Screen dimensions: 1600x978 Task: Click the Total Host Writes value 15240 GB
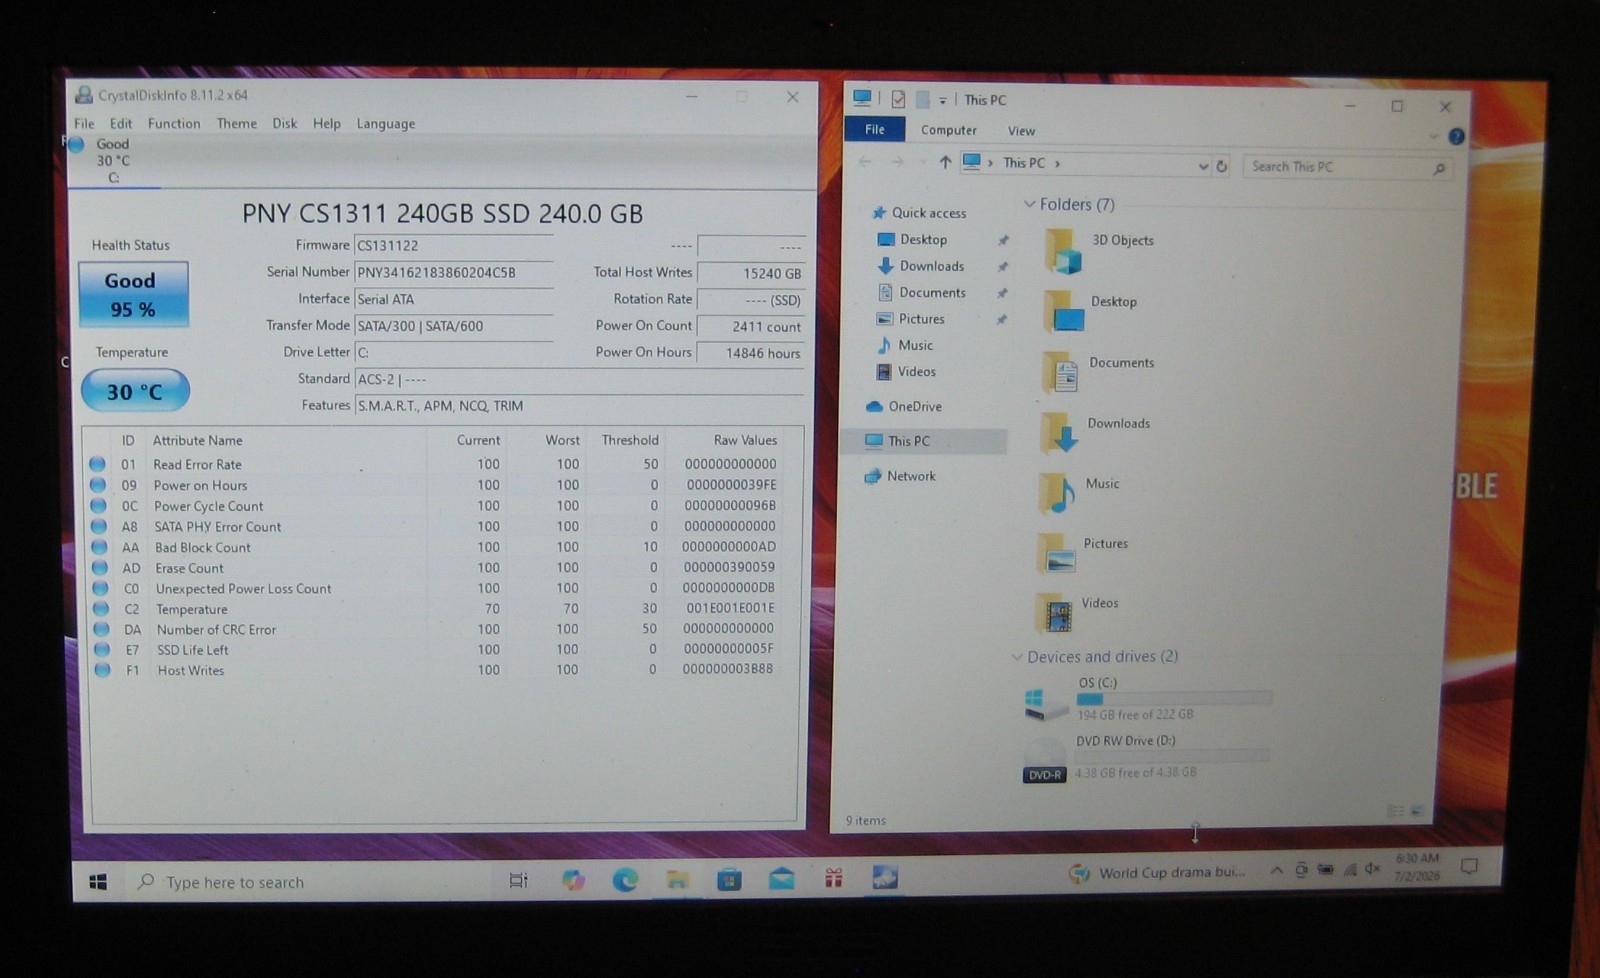point(751,273)
